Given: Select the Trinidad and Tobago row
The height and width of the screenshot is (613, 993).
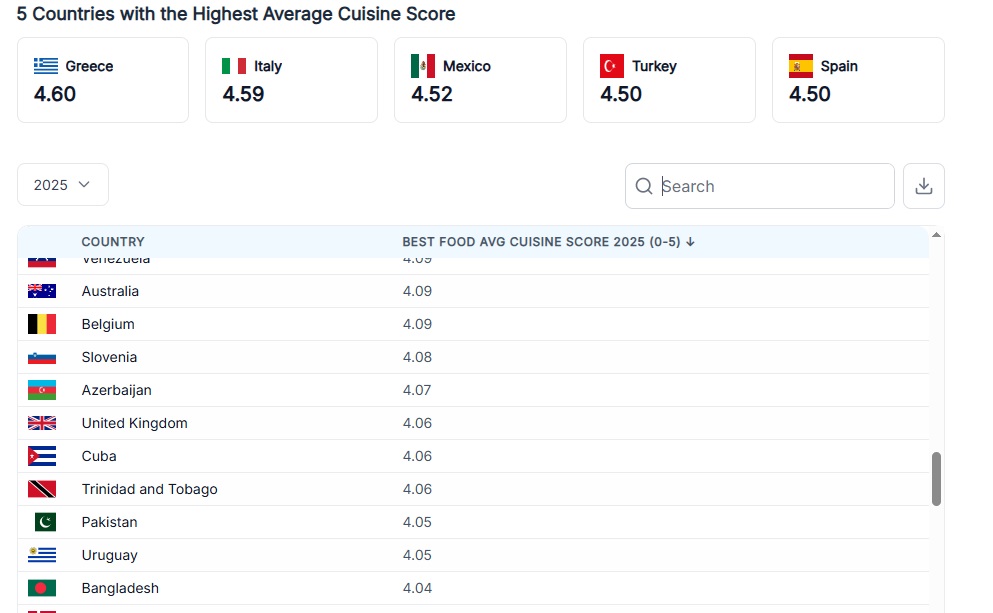Looking at the screenshot, I should 149,489.
